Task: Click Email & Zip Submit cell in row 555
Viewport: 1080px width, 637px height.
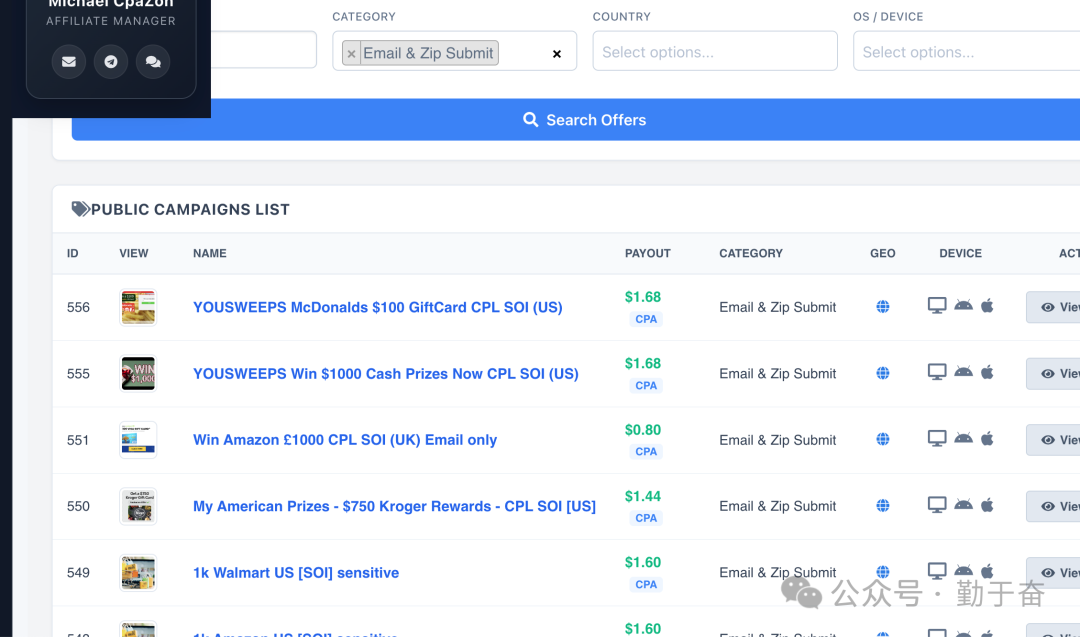Action: point(778,373)
